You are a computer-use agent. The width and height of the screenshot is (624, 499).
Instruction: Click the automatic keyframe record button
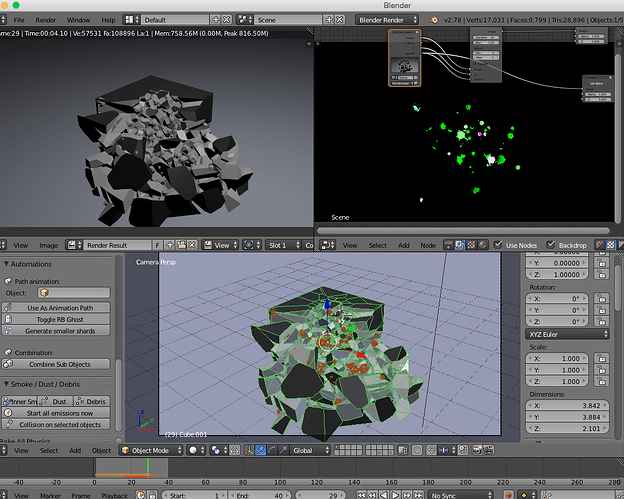pos(508,495)
